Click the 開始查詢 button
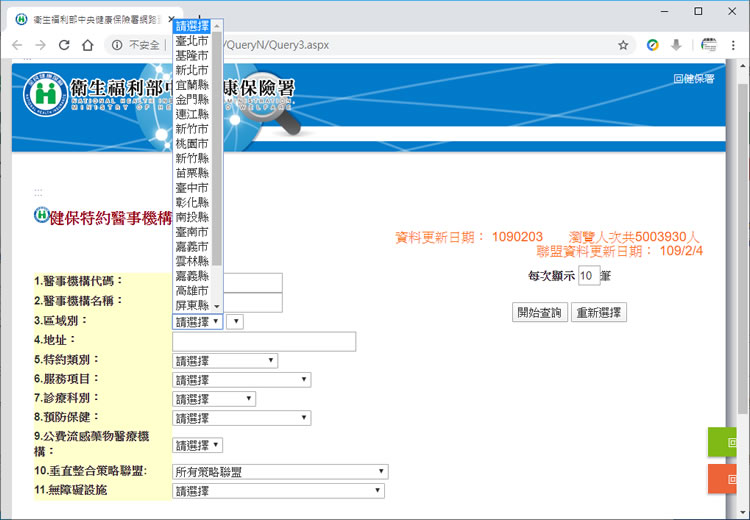This screenshot has width=750, height=520. [540, 312]
